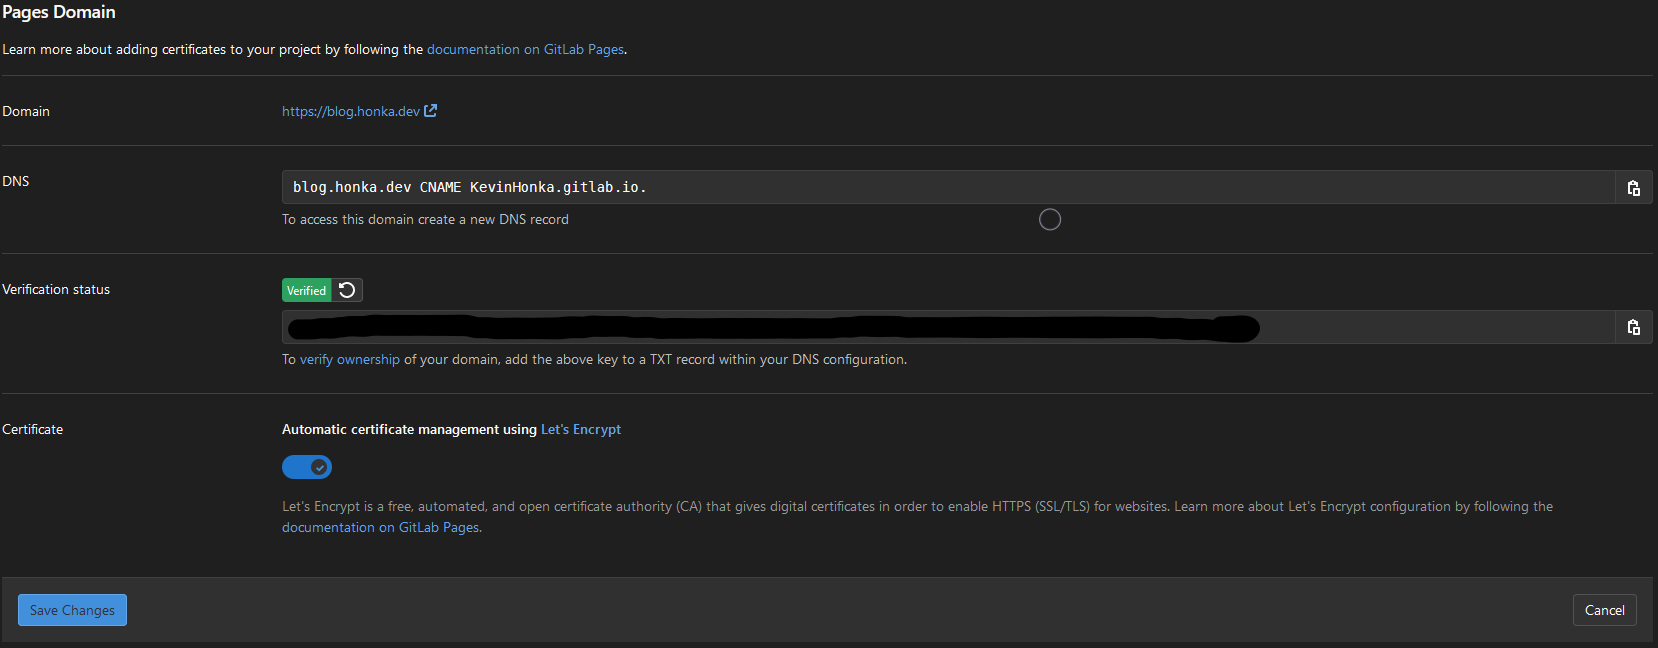Copy the DNS CNAME record to clipboard
The image size is (1658, 648).
(1633, 188)
